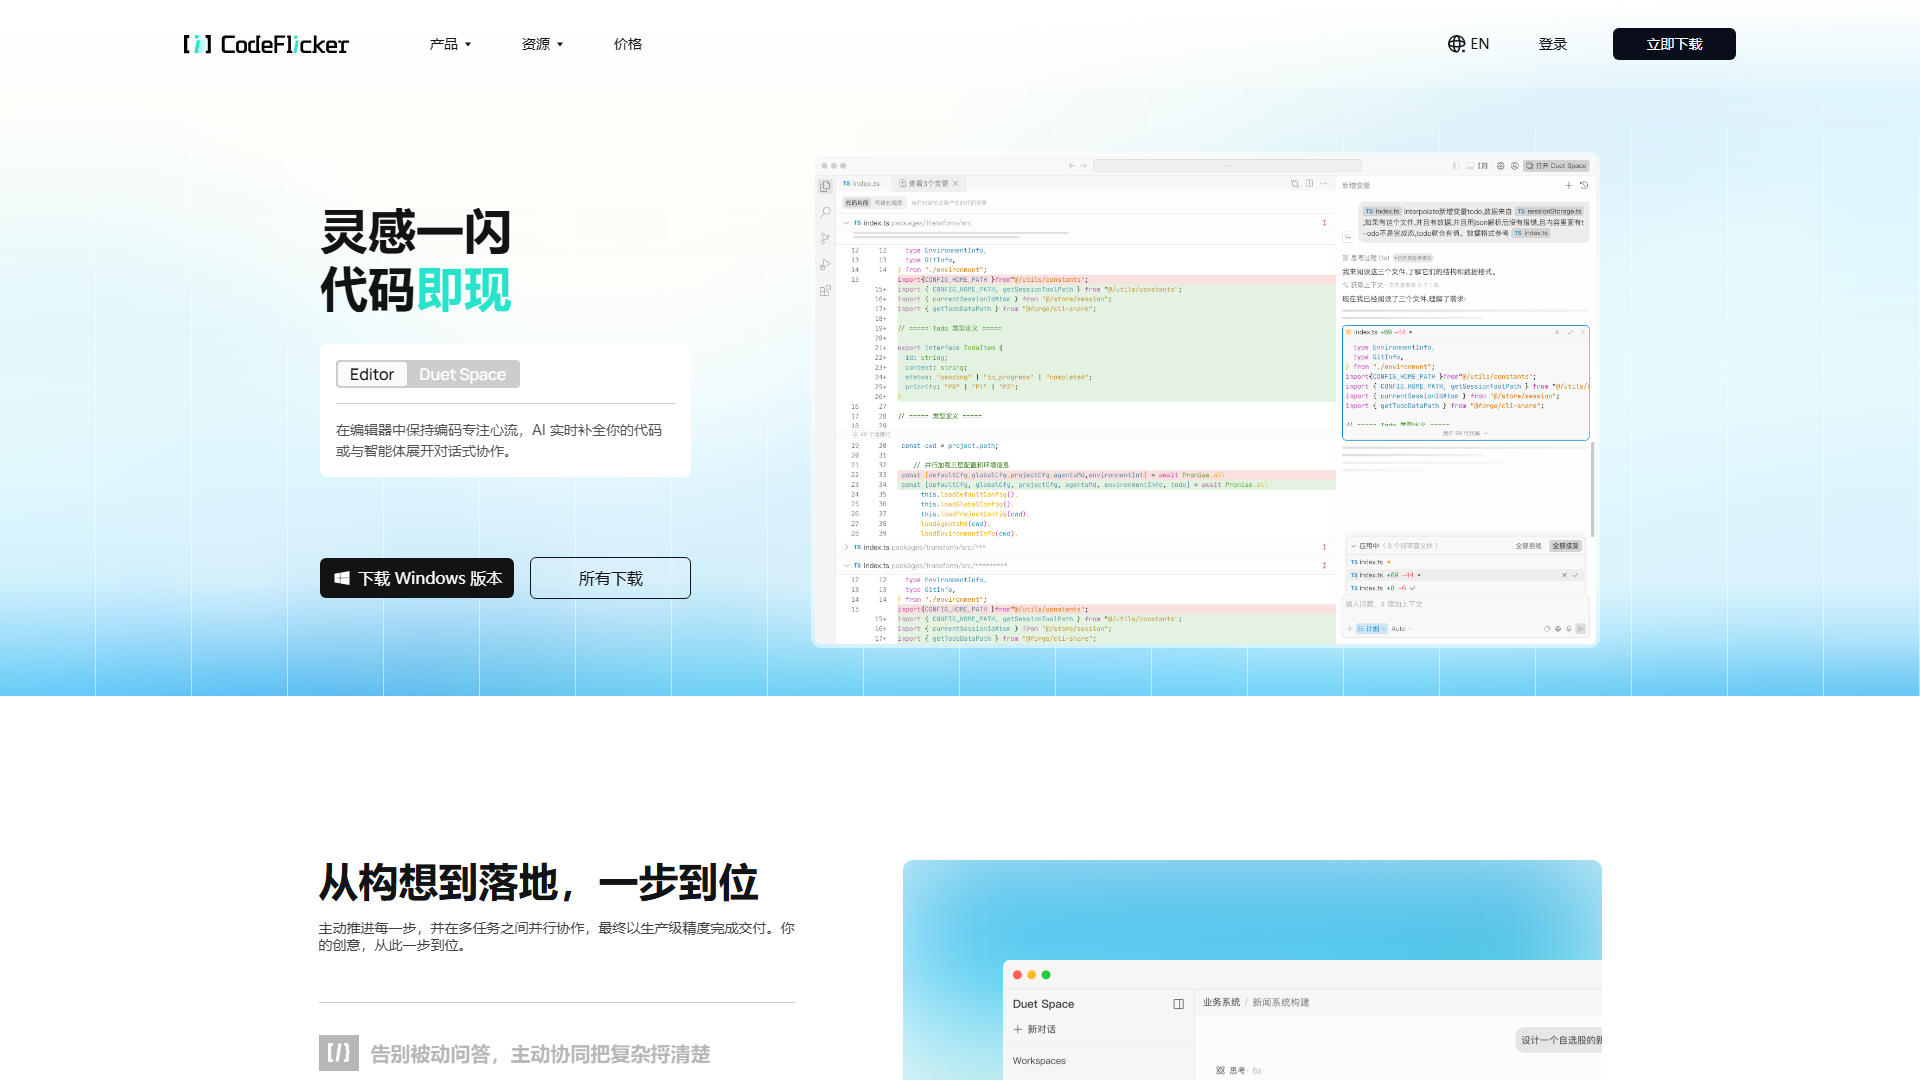Open the 登录 link
The height and width of the screenshot is (1080, 1920).
1553,44
